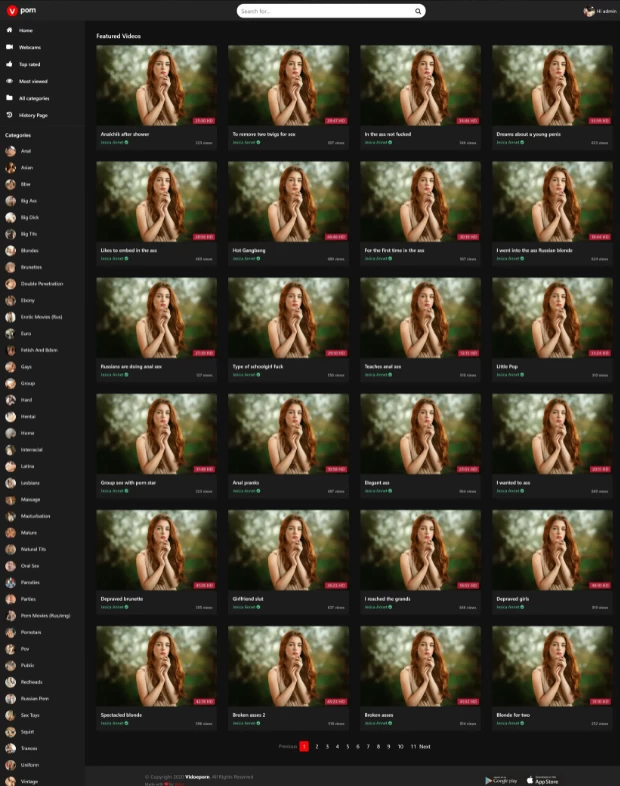
Task: Go to pagination page 1
Action: (304, 746)
